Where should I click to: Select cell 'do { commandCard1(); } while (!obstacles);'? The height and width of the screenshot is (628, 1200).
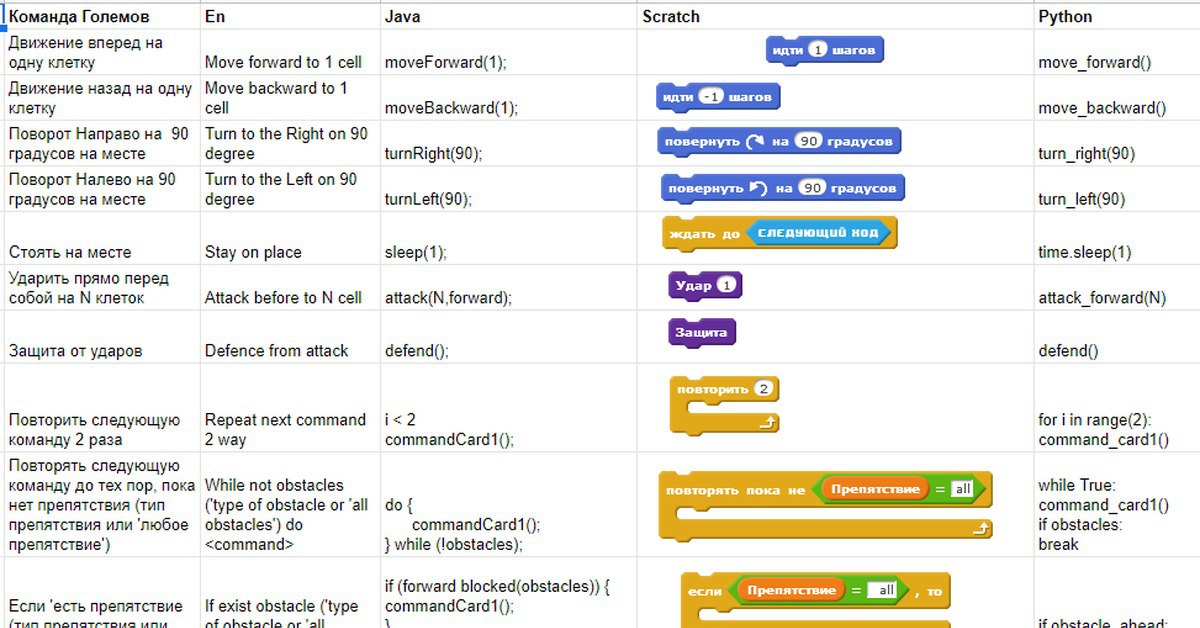click(508, 505)
